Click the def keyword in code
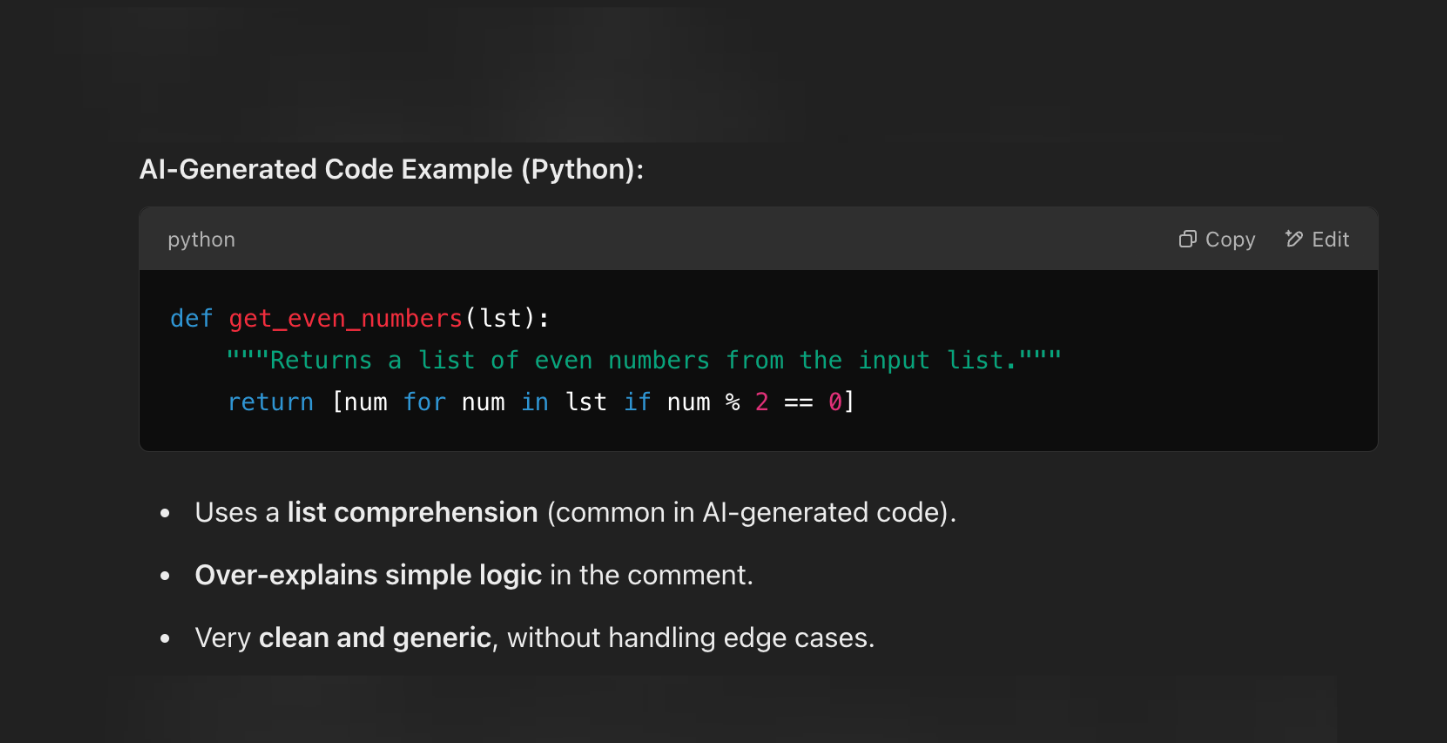1447x743 pixels. point(191,319)
